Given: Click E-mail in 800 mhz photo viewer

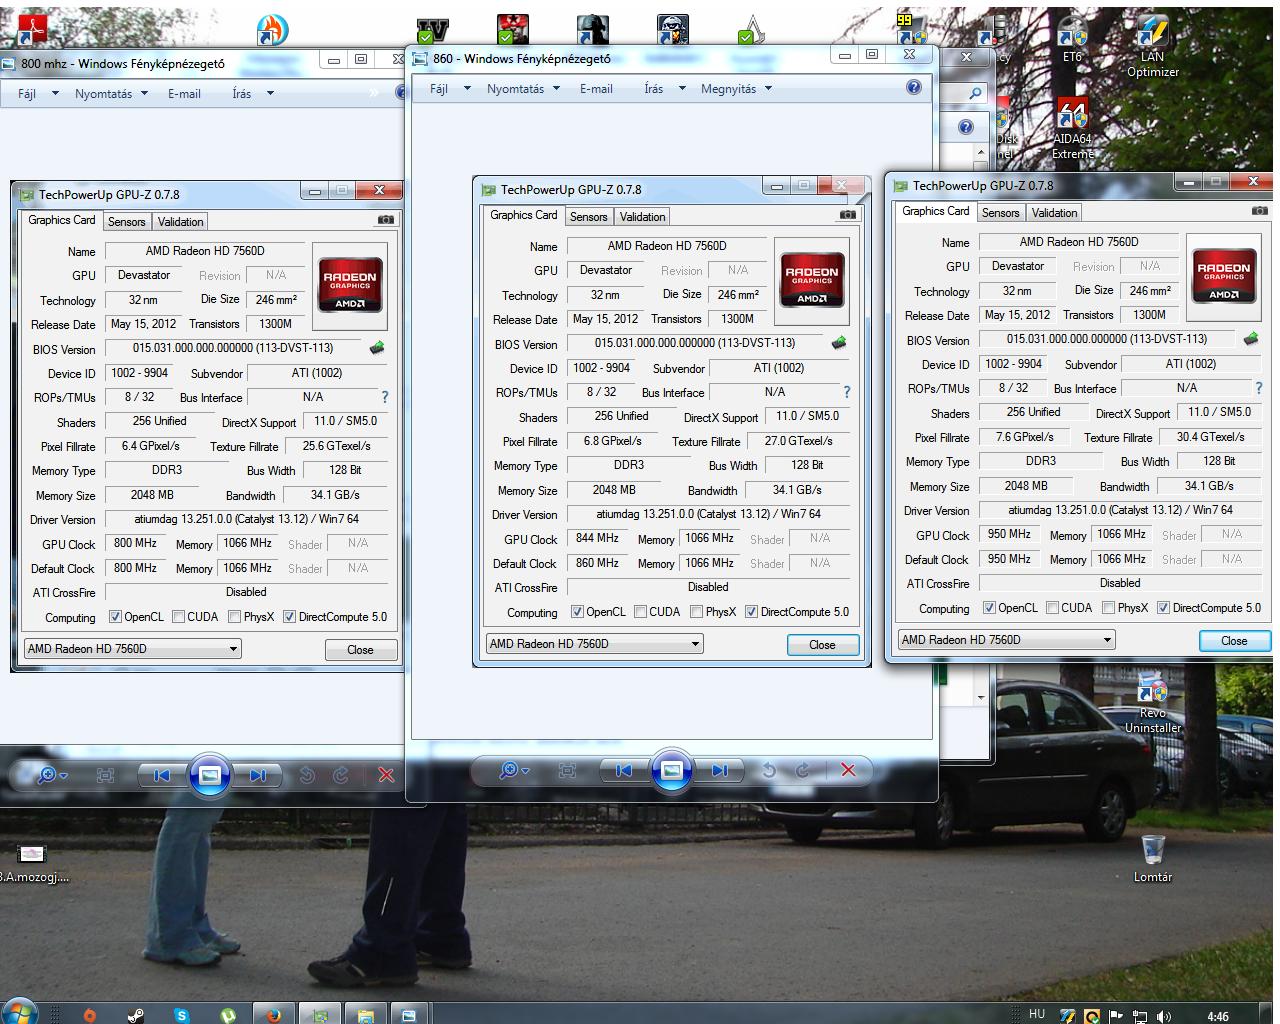Looking at the screenshot, I should 184,94.
